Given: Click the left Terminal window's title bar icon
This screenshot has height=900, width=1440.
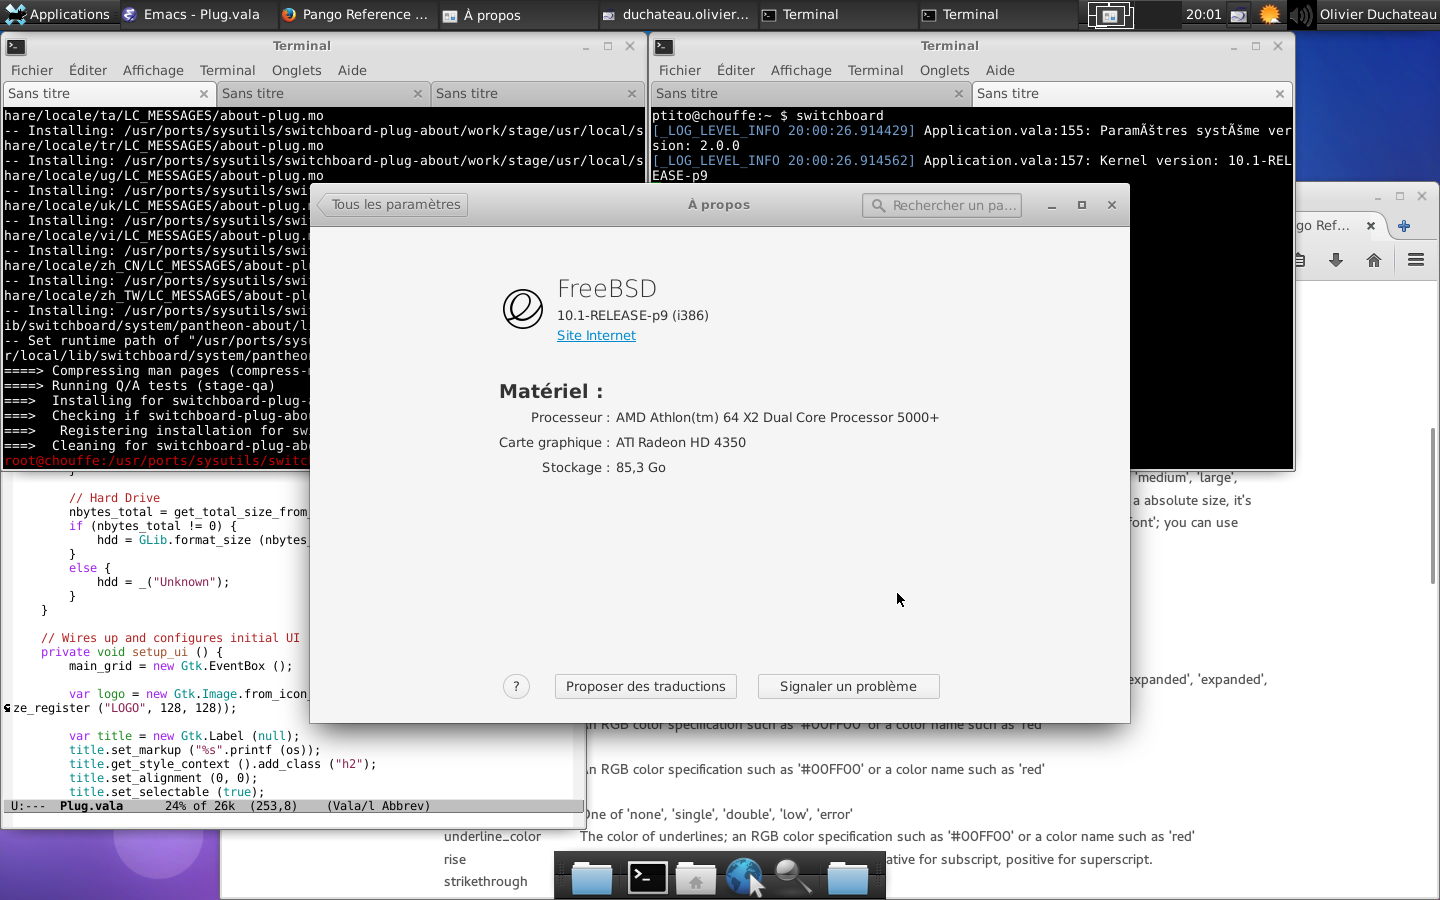Looking at the screenshot, I should [16, 46].
